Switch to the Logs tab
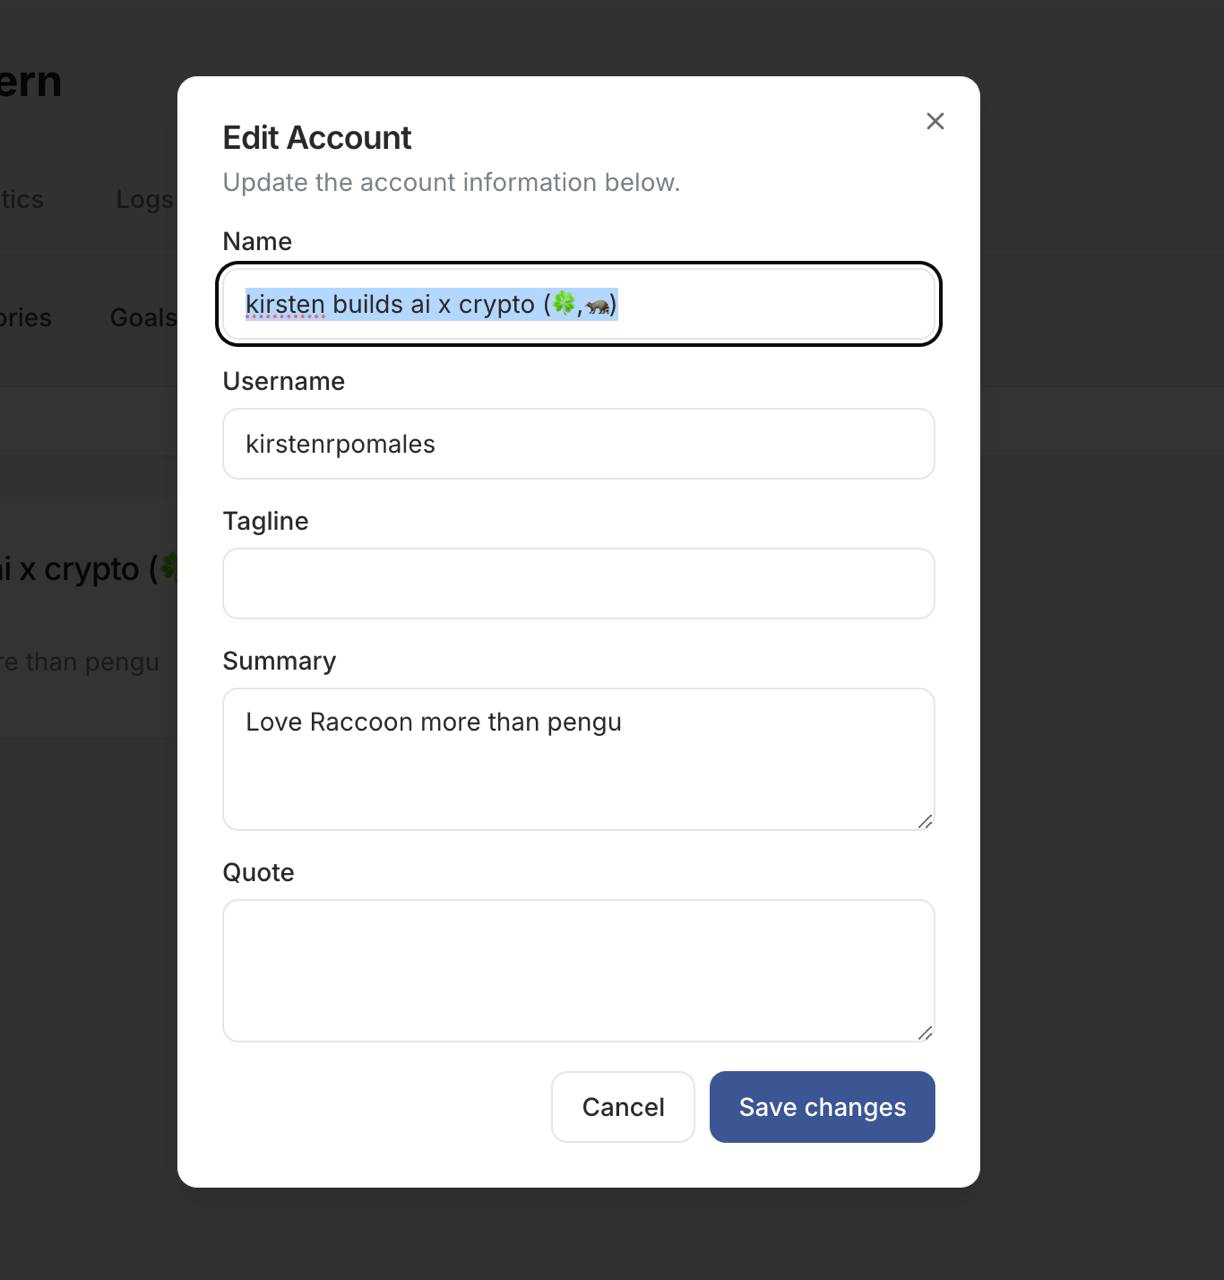Image resolution: width=1224 pixels, height=1280 pixels. point(143,199)
